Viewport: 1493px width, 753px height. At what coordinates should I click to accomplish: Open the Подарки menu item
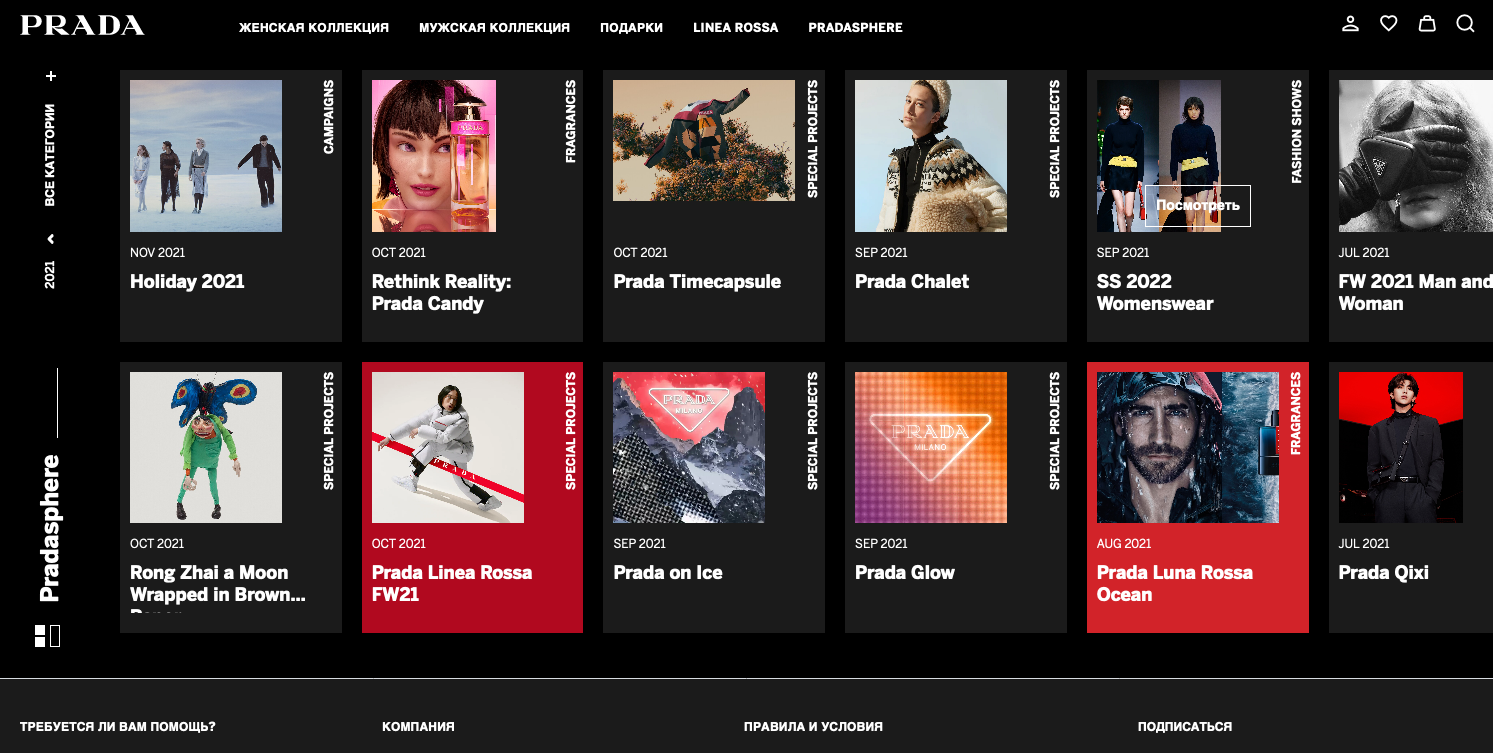pyautogui.click(x=631, y=28)
